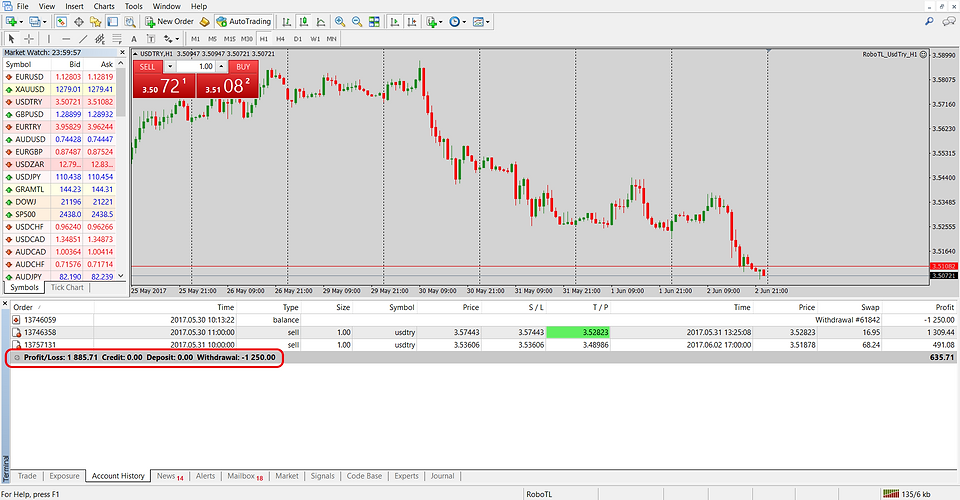Switch timeframe to M15
The image size is (960, 500).
point(230,39)
